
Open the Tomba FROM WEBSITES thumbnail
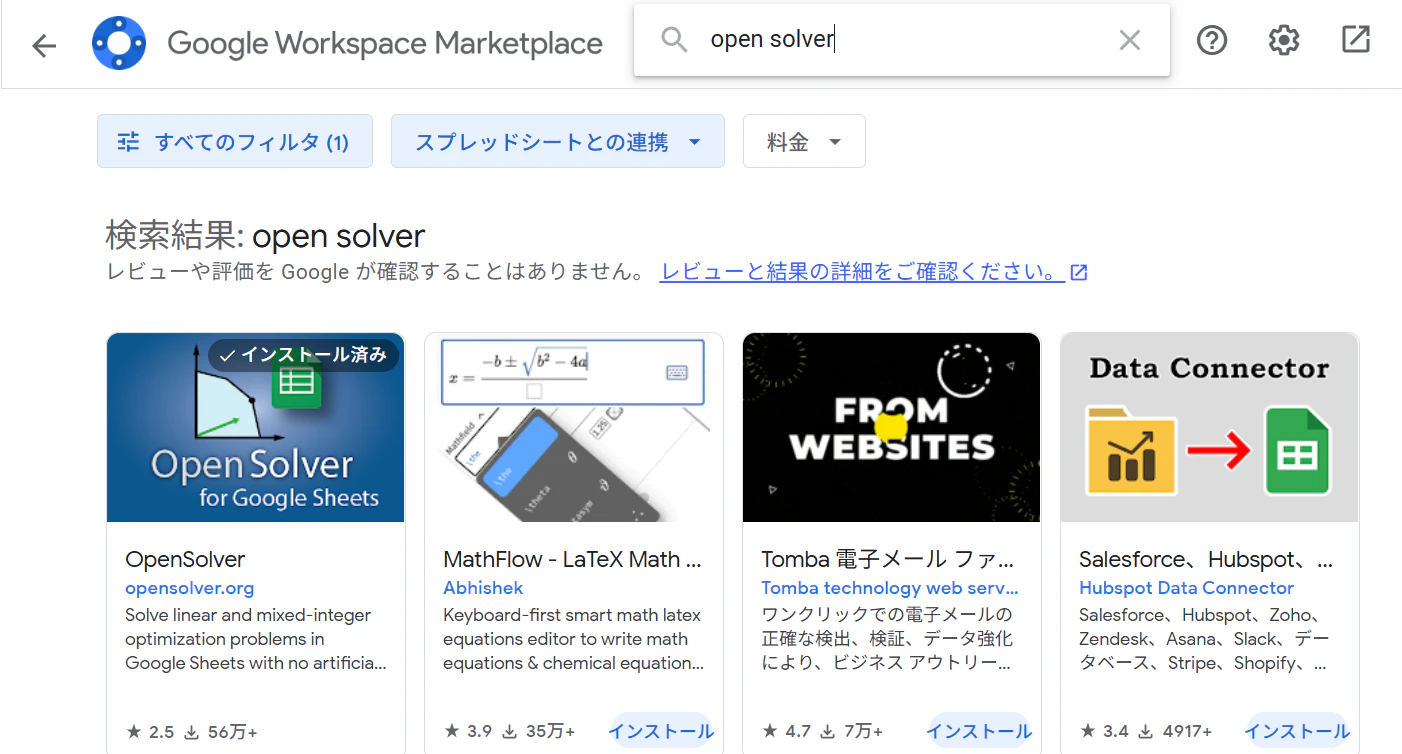tap(892, 427)
